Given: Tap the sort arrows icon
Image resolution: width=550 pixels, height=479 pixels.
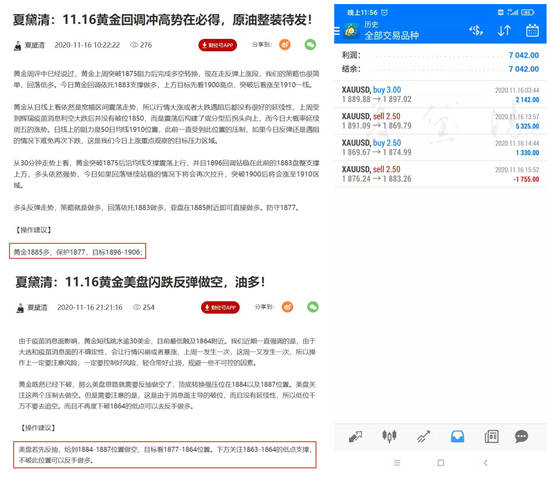Looking at the screenshot, I should click(x=504, y=31).
